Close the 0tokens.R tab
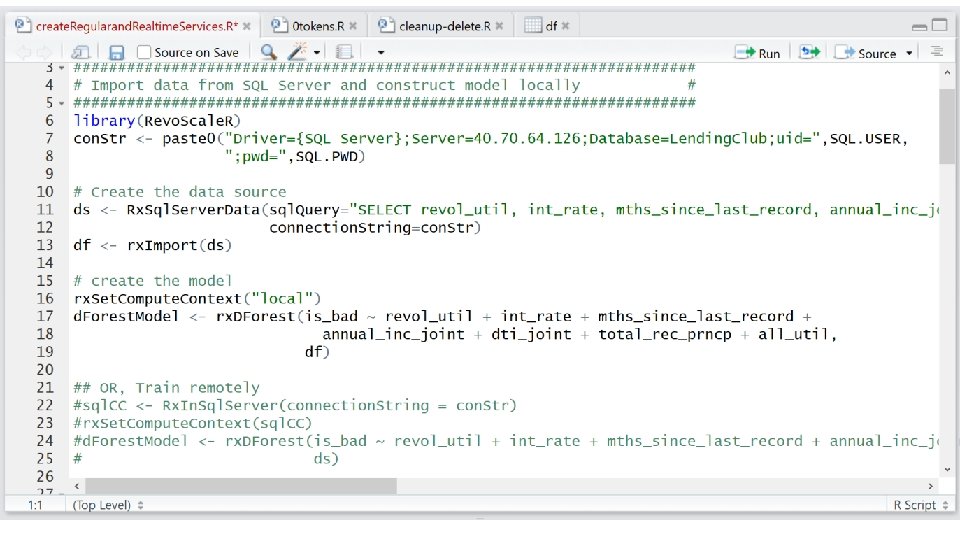The height and width of the screenshot is (540, 960). coord(353,26)
